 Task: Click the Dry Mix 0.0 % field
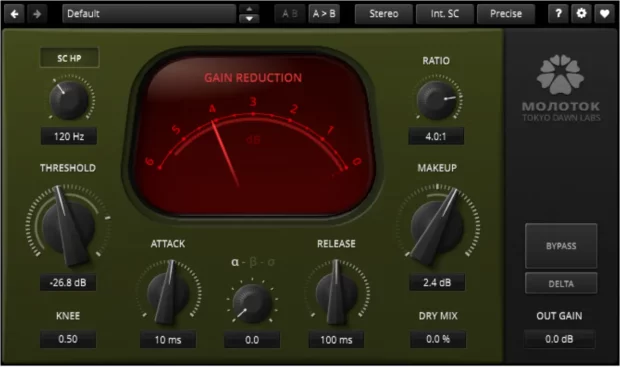438,339
